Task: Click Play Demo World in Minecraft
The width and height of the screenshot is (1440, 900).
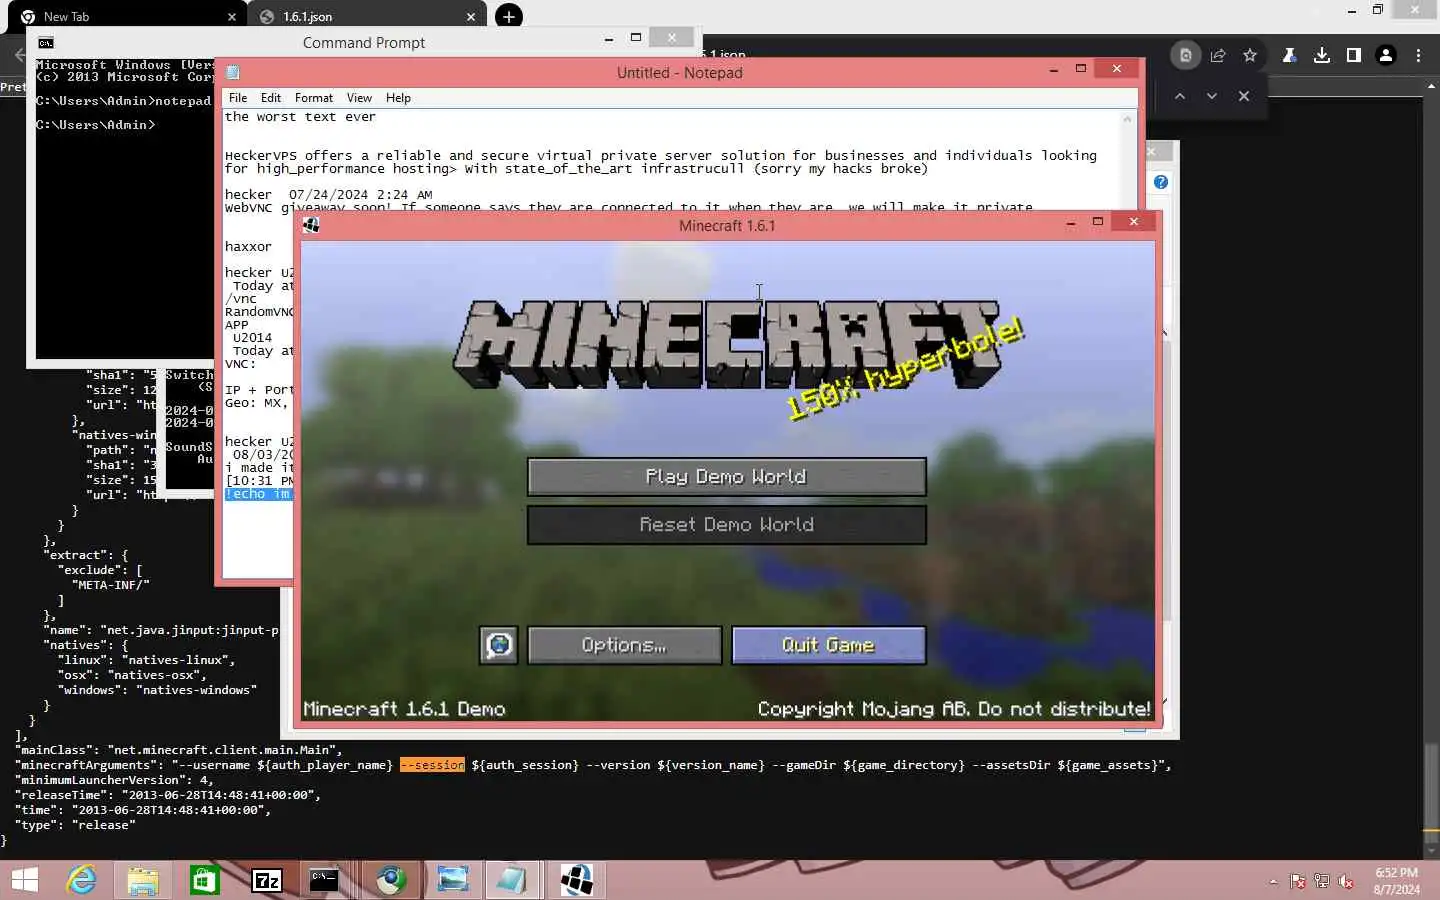Action: click(x=726, y=477)
